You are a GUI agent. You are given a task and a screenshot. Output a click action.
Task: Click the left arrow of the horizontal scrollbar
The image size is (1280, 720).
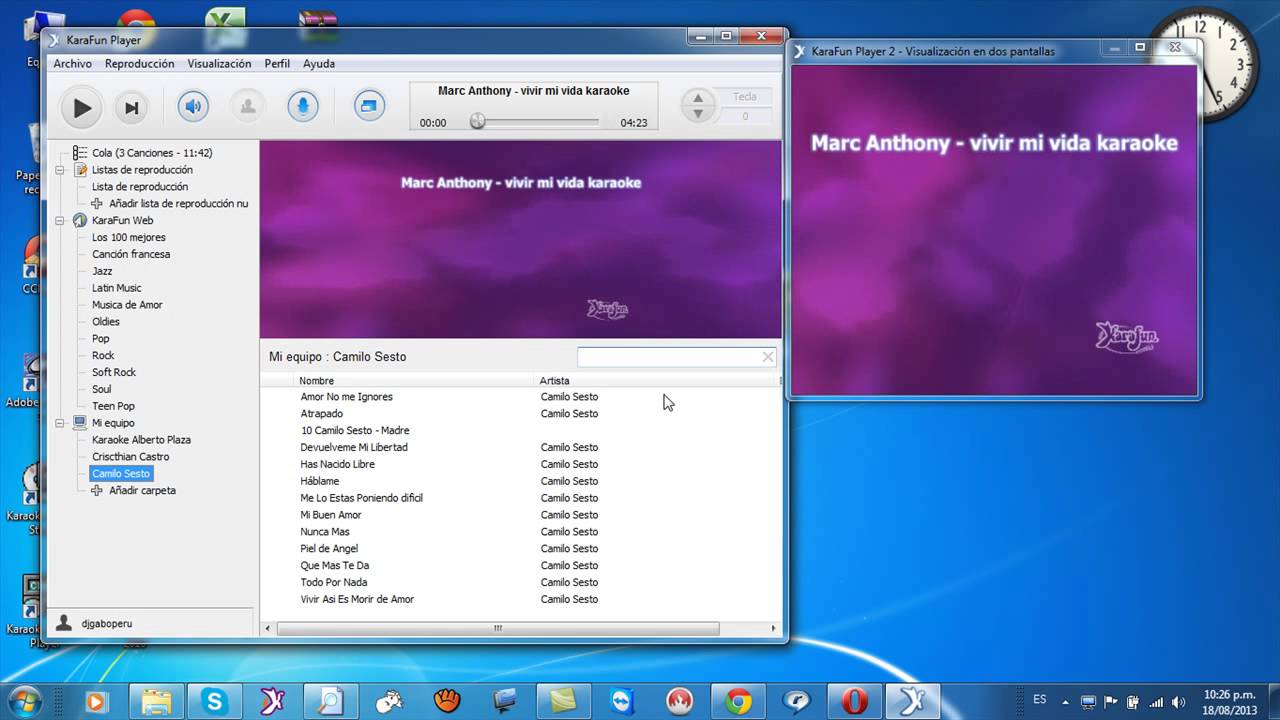pyautogui.click(x=268, y=629)
